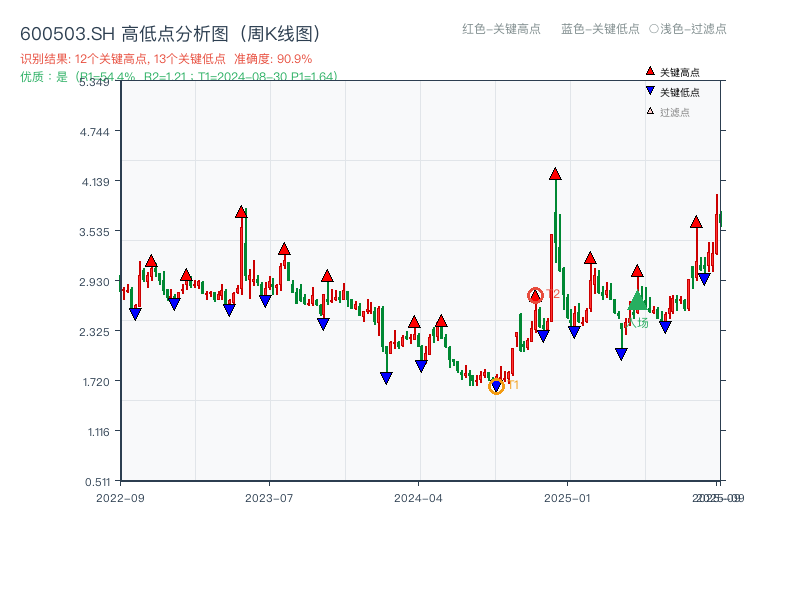Click the highest red triangle near the 2025-01 peak
Viewport: 800px width, 600px height.
[x=555, y=175]
